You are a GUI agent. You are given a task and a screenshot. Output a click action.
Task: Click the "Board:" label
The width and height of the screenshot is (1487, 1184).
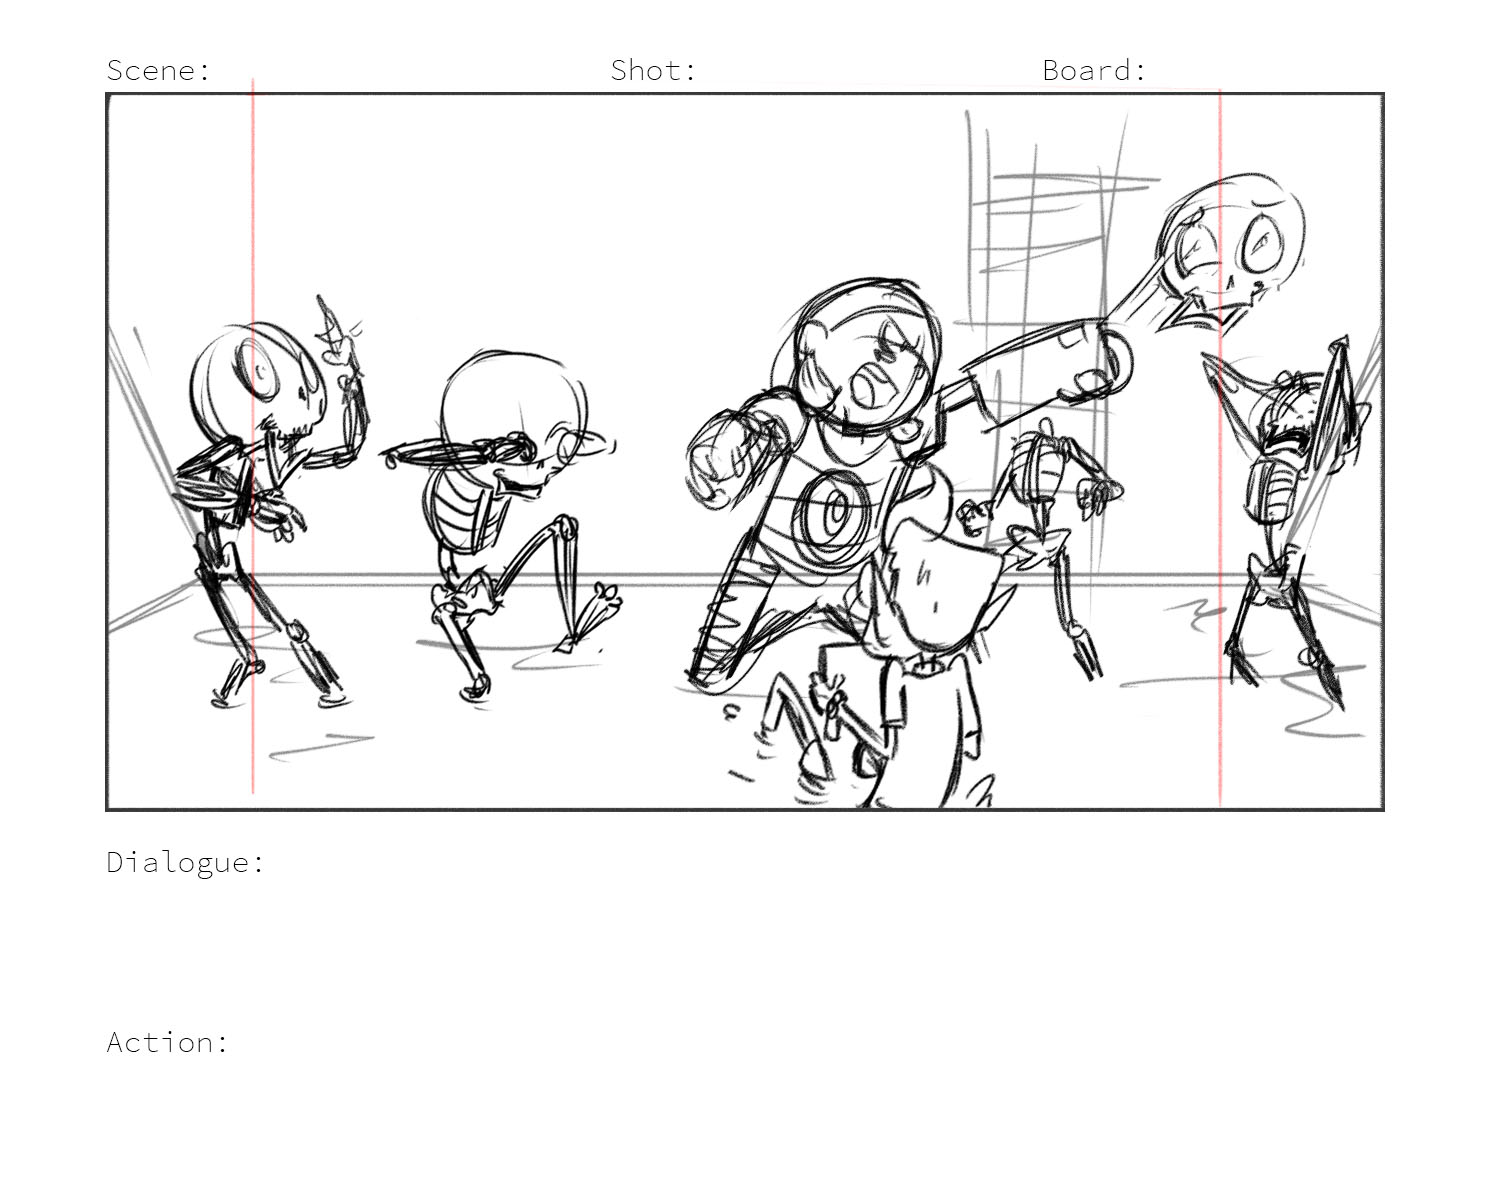coord(1094,70)
